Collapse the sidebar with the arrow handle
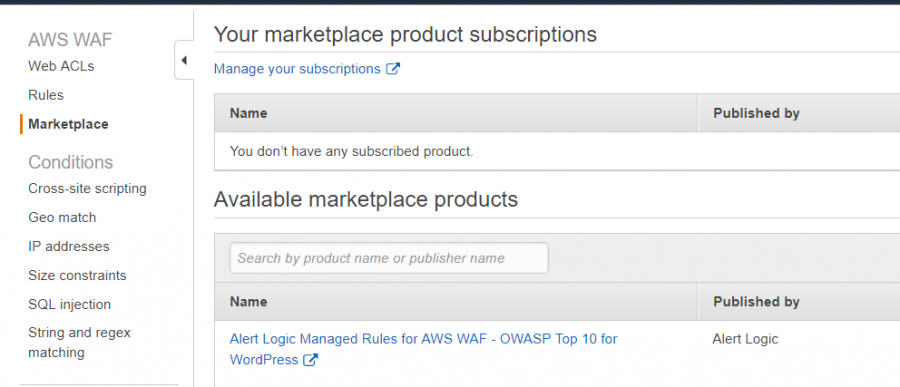 pos(184,60)
